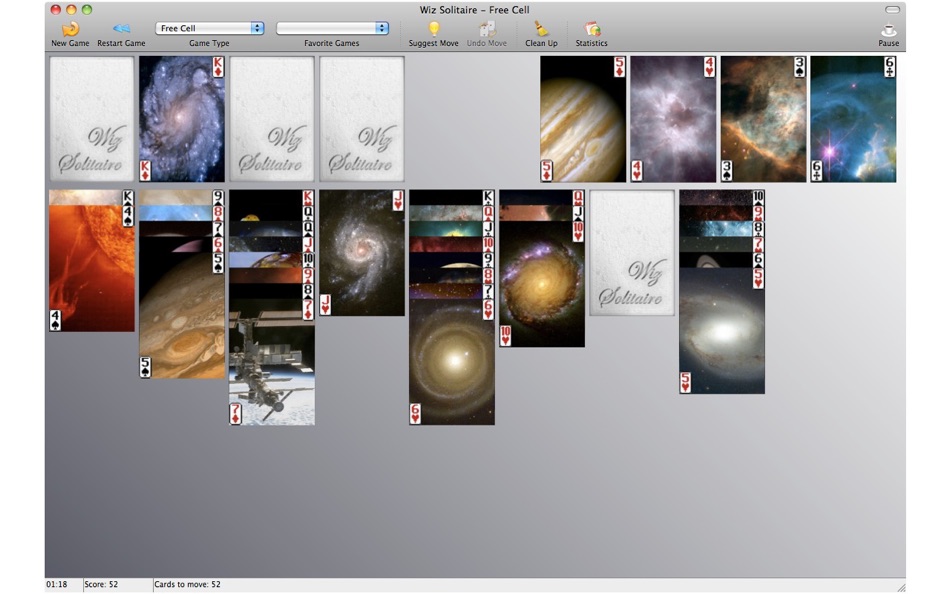Viewport: 950px width, 594px height.
Task: Click the empty free cell left of the King of diamonds
Action: [91, 119]
